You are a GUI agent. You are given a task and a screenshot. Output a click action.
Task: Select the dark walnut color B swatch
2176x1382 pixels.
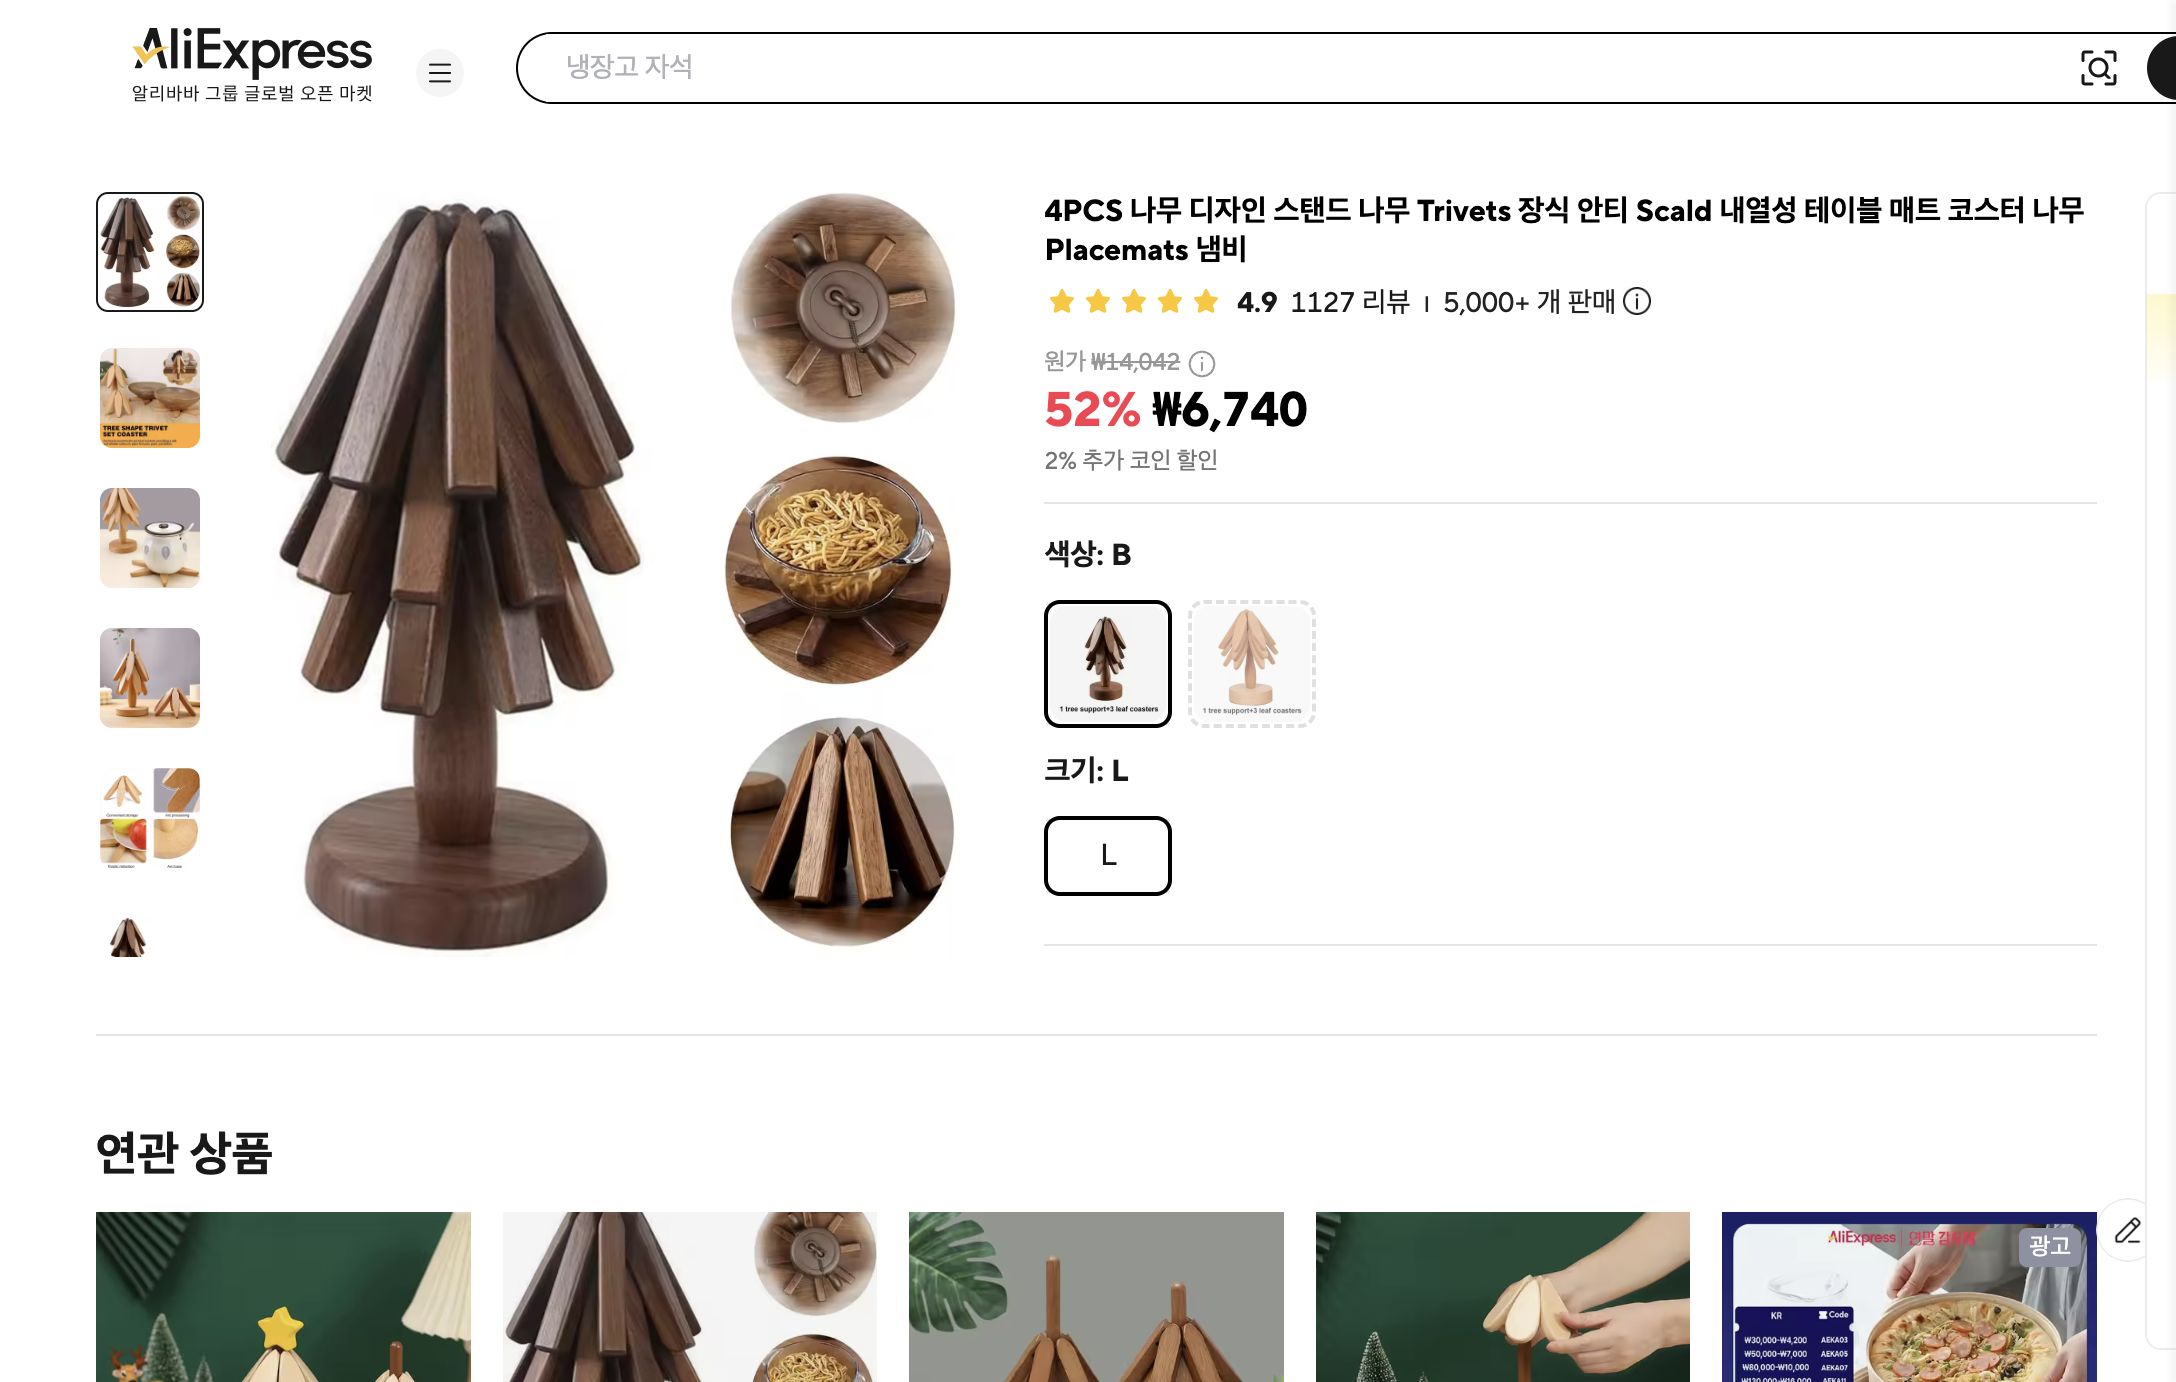coord(1108,664)
